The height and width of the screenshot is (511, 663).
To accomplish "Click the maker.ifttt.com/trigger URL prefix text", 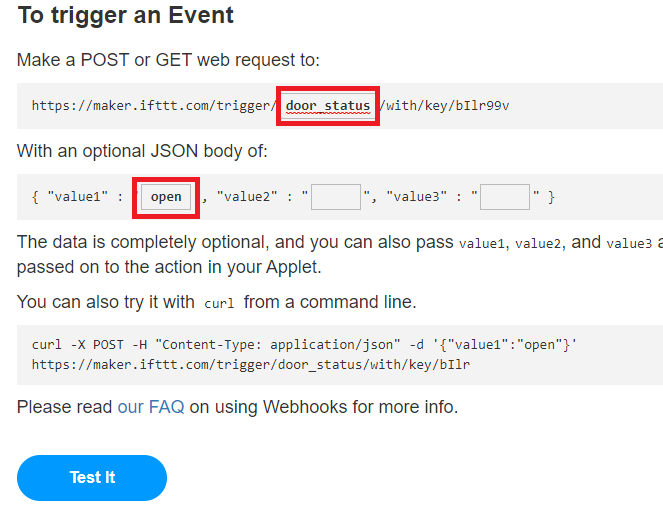I will click(152, 106).
